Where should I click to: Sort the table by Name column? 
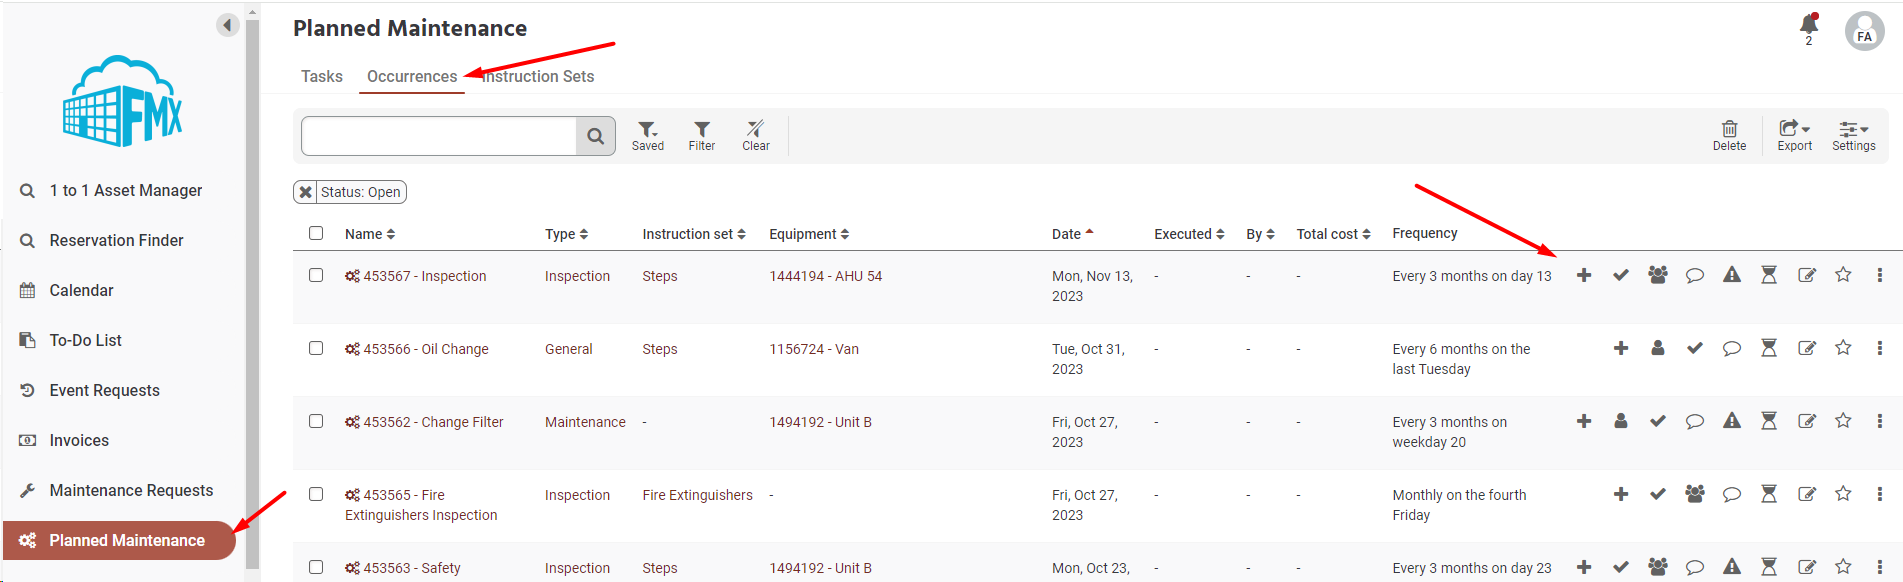point(370,234)
